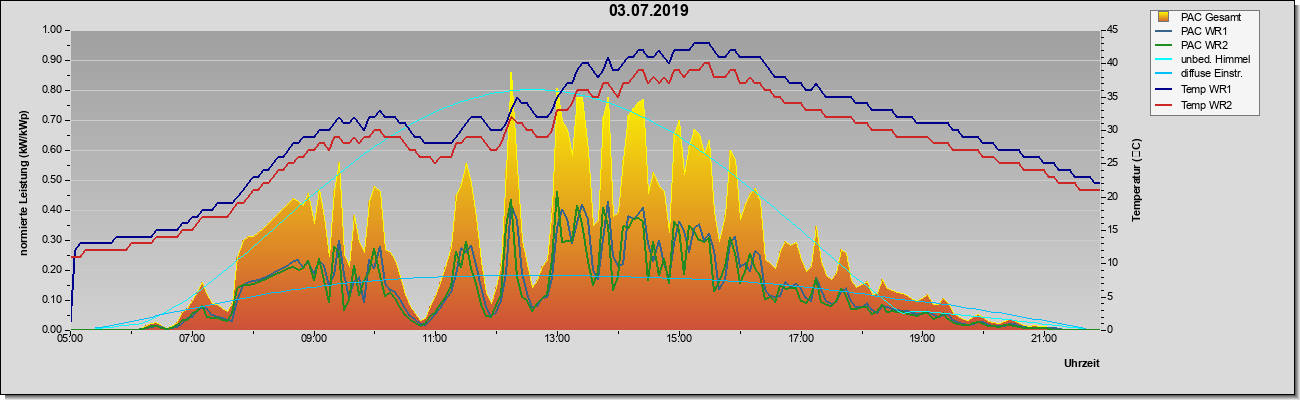Click the 11:00 time axis label
Viewport: 1300px width, 400px height.
[x=435, y=340]
